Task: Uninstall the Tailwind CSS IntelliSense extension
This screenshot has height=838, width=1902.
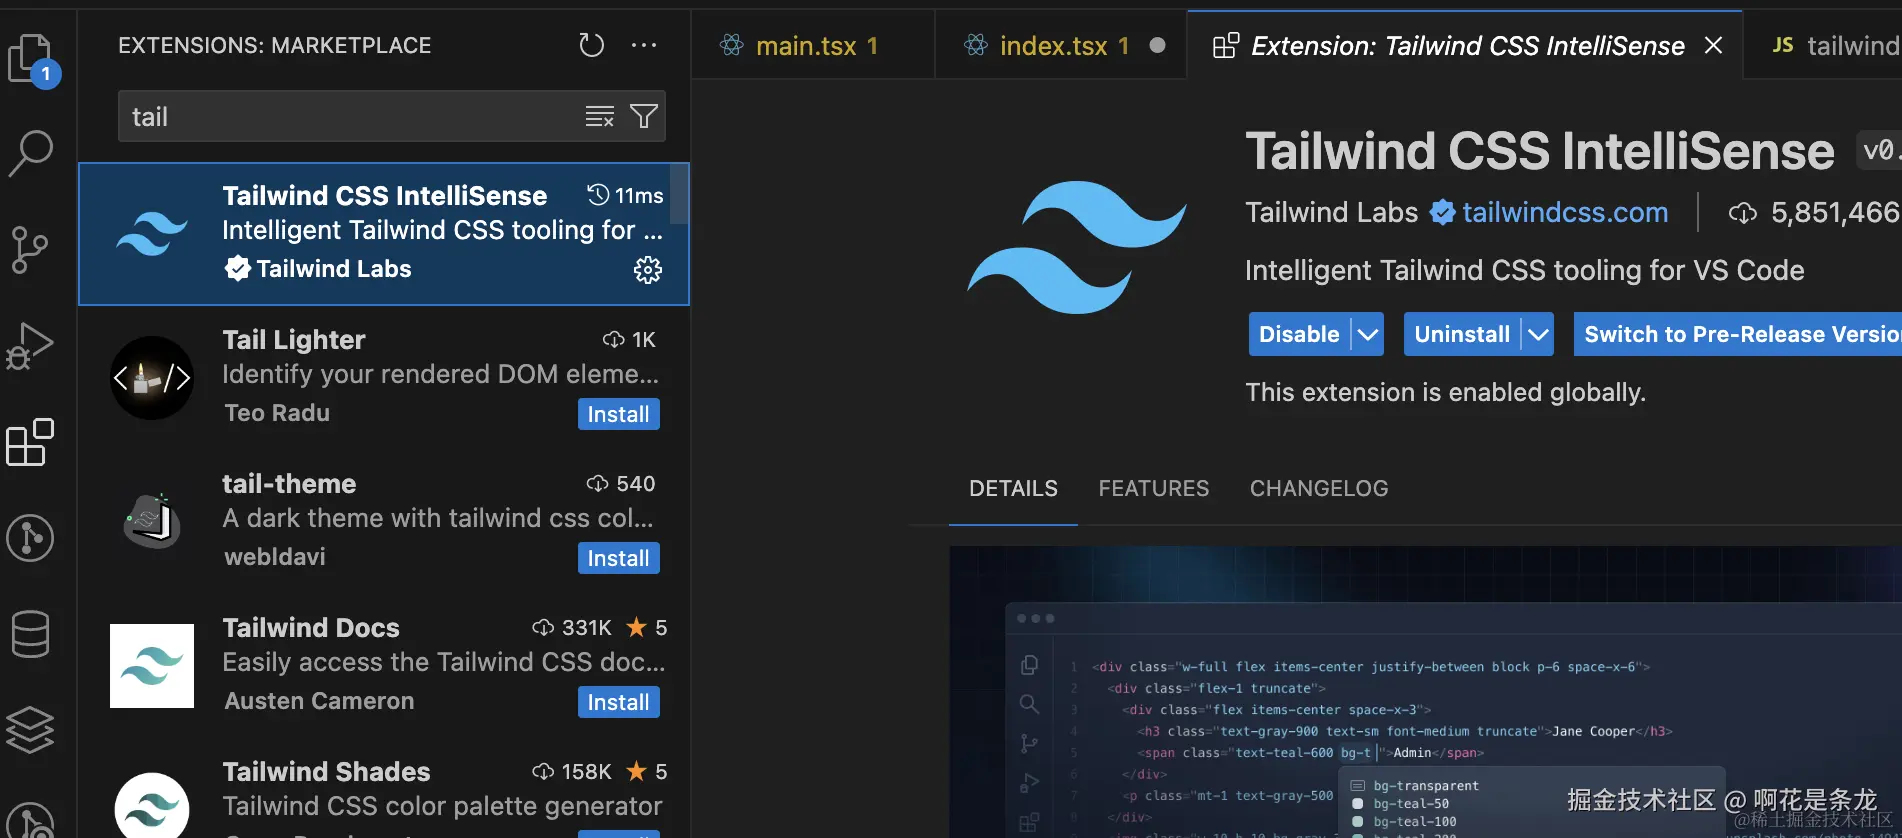Action: coord(1462,334)
